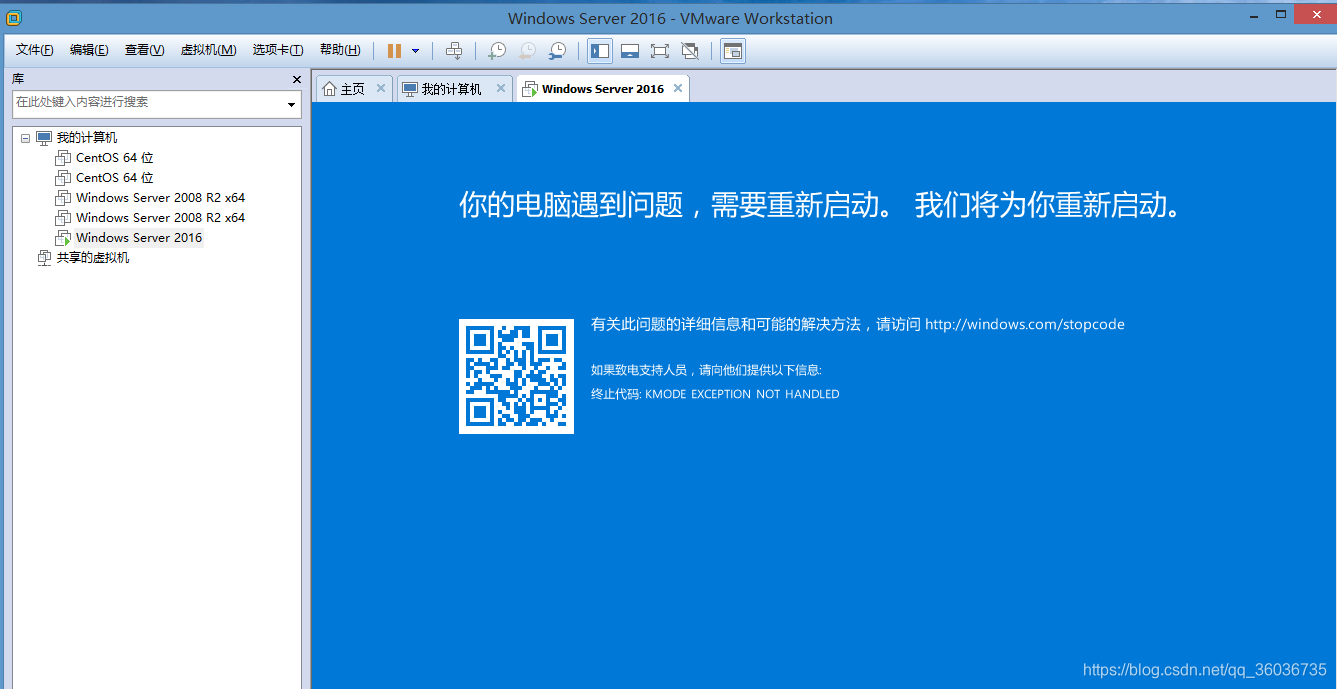Open the 查看(V) menu
This screenshot has width=1337, height=689.
(x=144, y=50)
